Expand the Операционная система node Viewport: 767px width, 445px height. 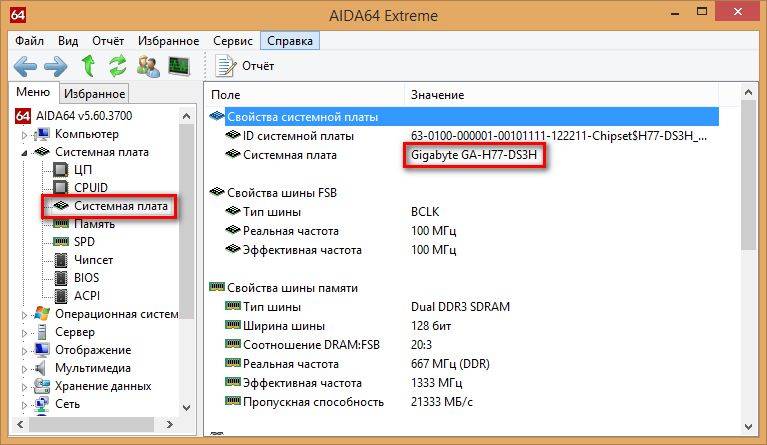[24, 315]
